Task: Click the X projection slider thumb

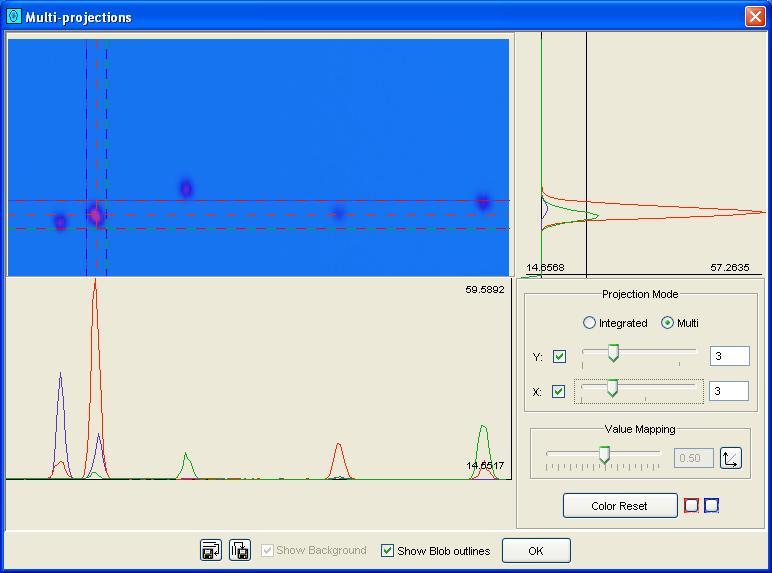Action: click(612, 388)
